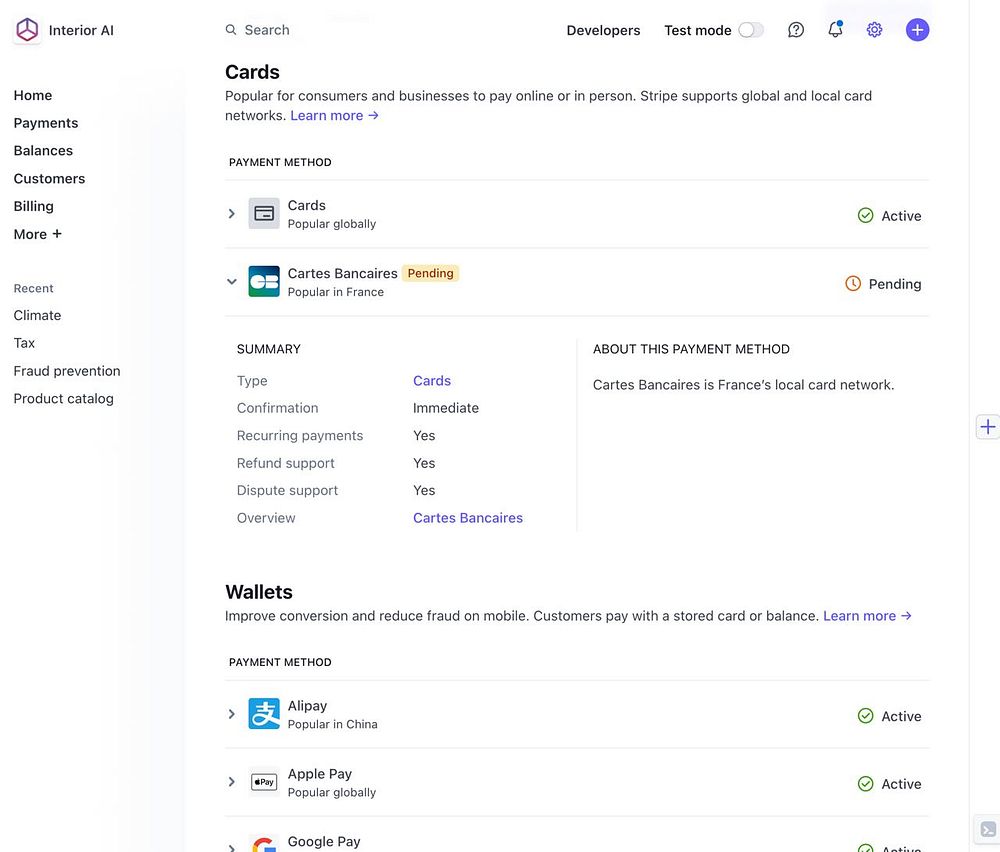Viewport: 1000px width, 852px height.
Task: Open notifications bell icon
Action: [x=835, y=30]
